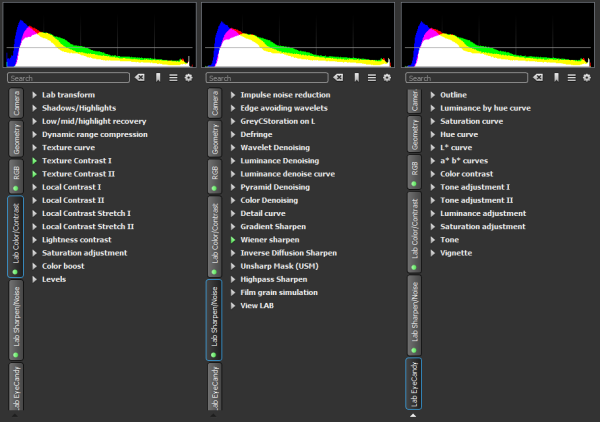Toggle the green-marked Texture Contrast I module
The height and width of the screenshot is (422, 600).
pyautogui.click(x=34, y=160)
